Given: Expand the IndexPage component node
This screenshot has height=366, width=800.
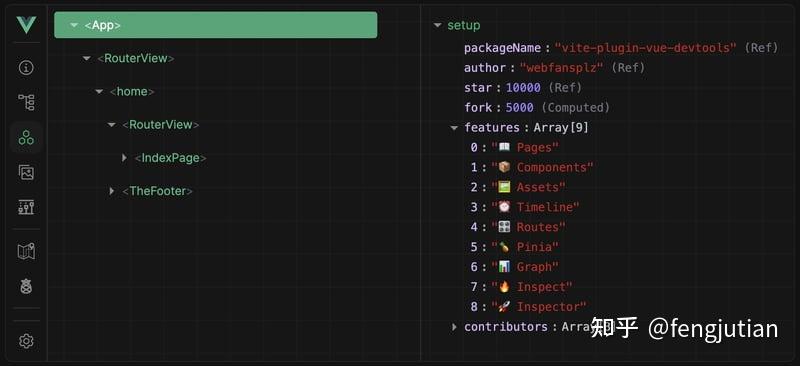Looking at the screenshot, I should pos(124,158).
